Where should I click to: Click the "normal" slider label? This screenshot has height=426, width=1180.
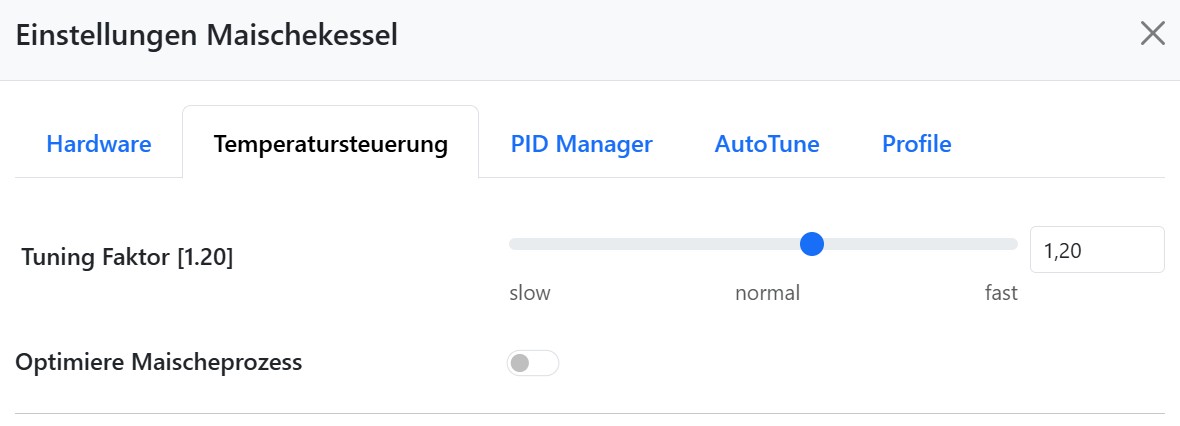767,293
